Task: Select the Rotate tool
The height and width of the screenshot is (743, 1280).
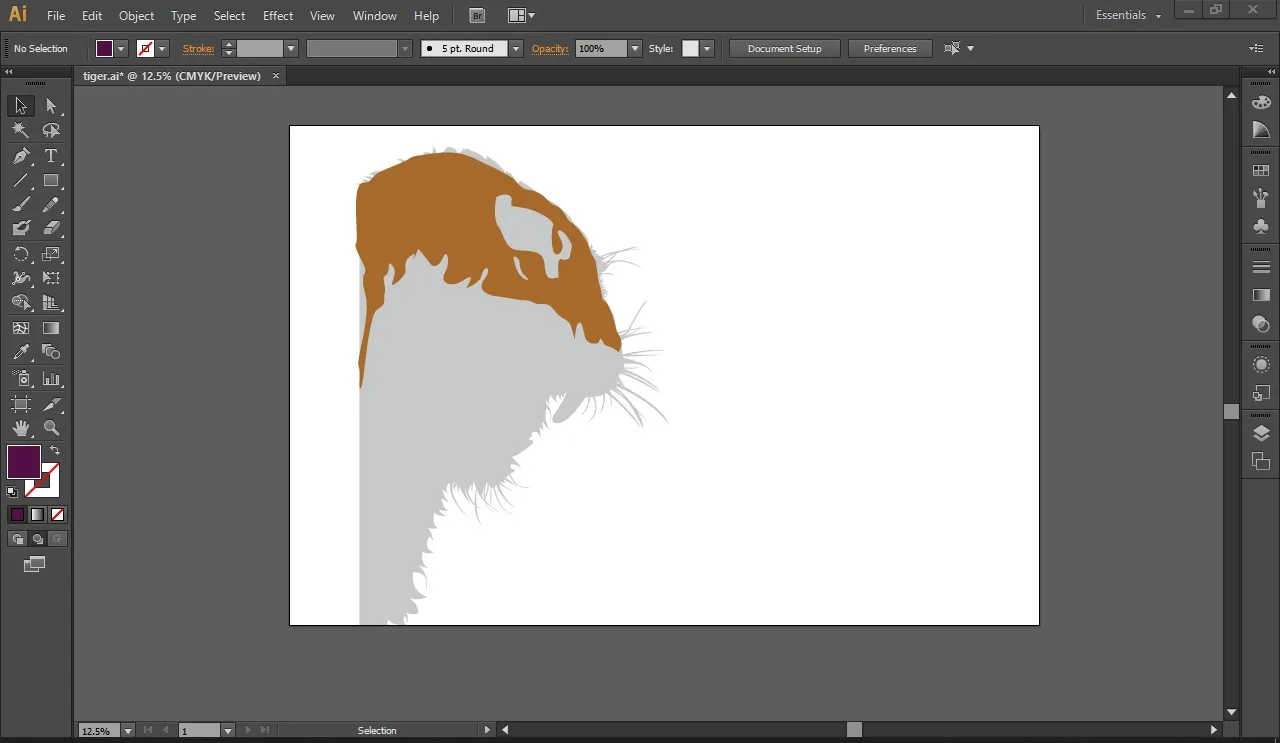Action: click(x=21, y=254)
